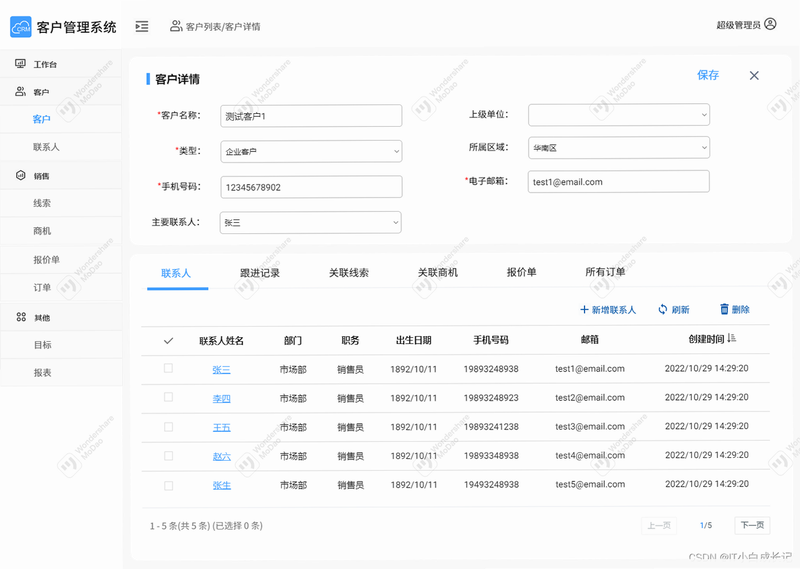Click the 联系人姓名 column header
Viewport: 800px width, 569px height.
[221, 341]
